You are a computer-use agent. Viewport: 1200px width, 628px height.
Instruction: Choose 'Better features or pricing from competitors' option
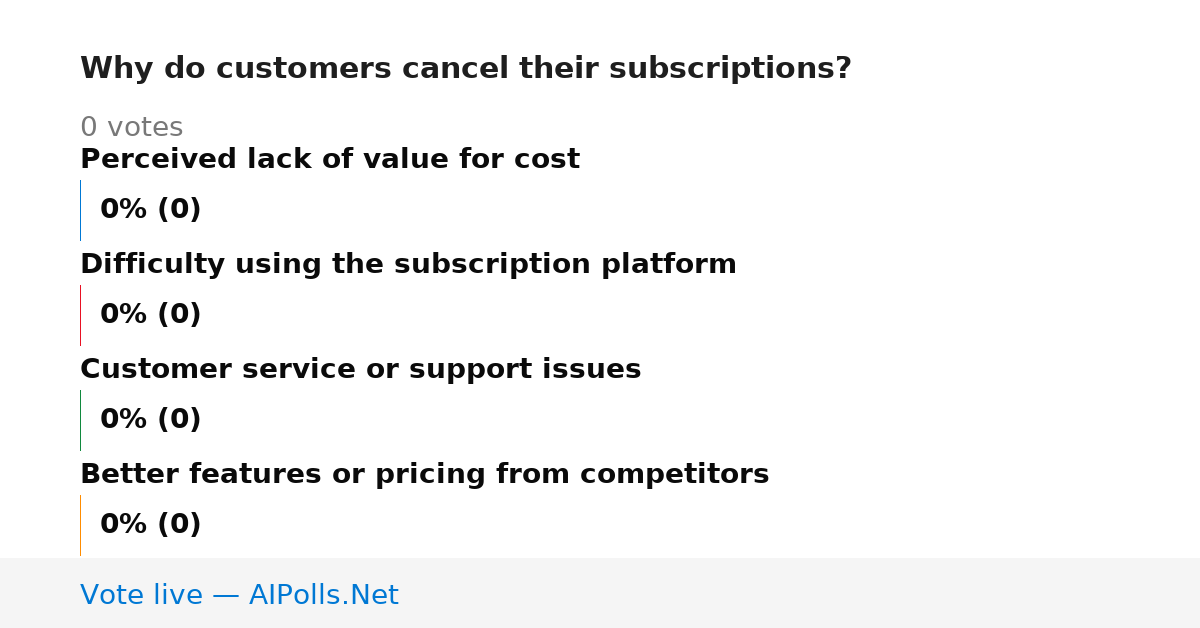tap(425, 474)
